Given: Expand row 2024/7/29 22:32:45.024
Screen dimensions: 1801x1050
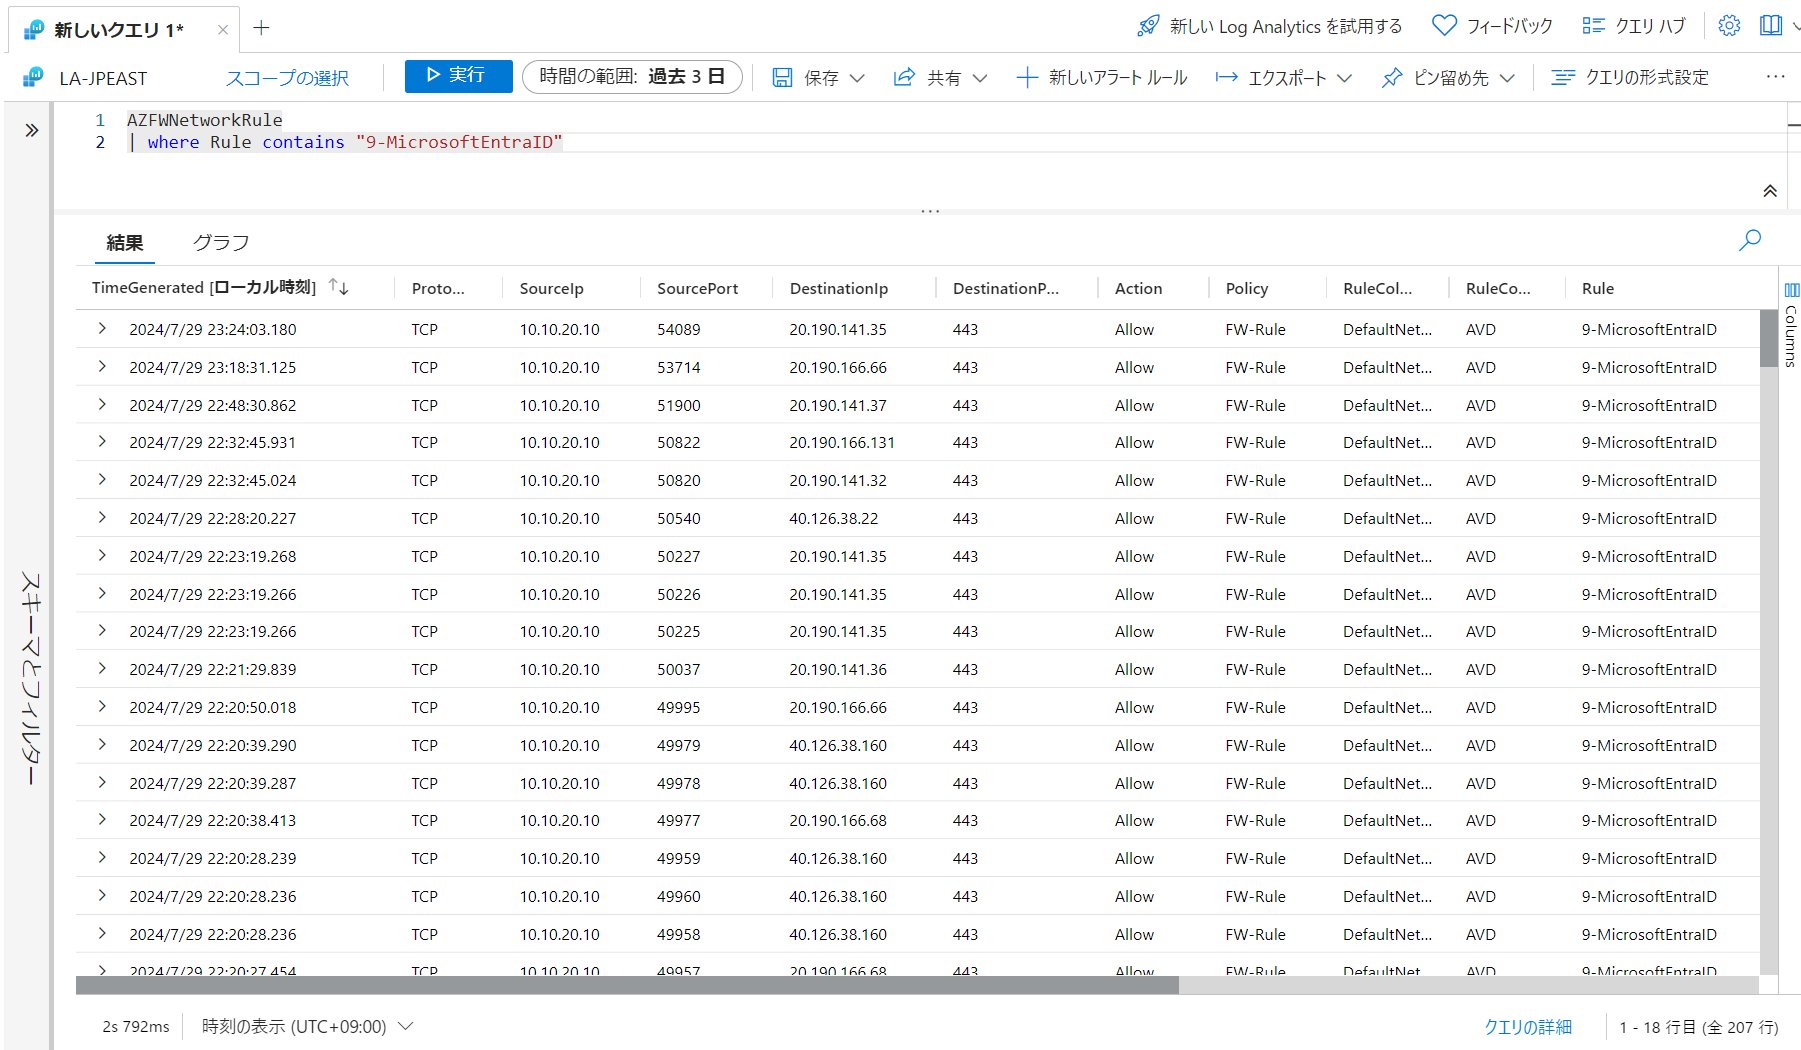Looking at the screenshot, I should click(102, 480).
